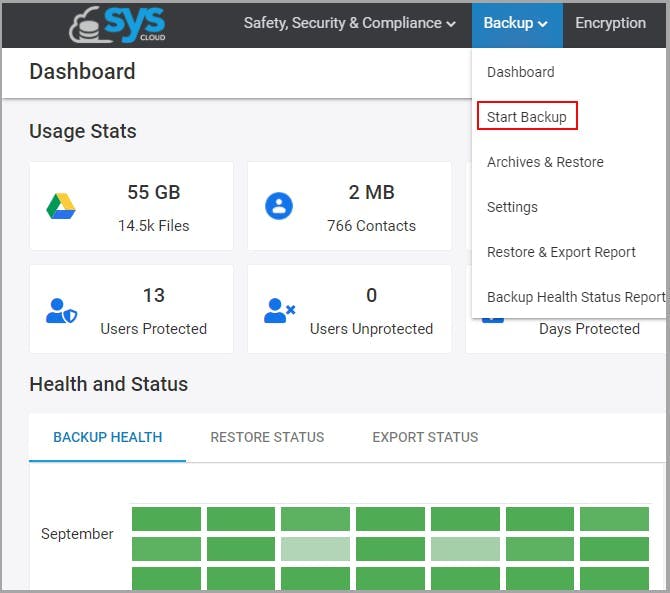The image size is (670, 593).
Task: Click the Days Protected label
Action: coord(589,329)
